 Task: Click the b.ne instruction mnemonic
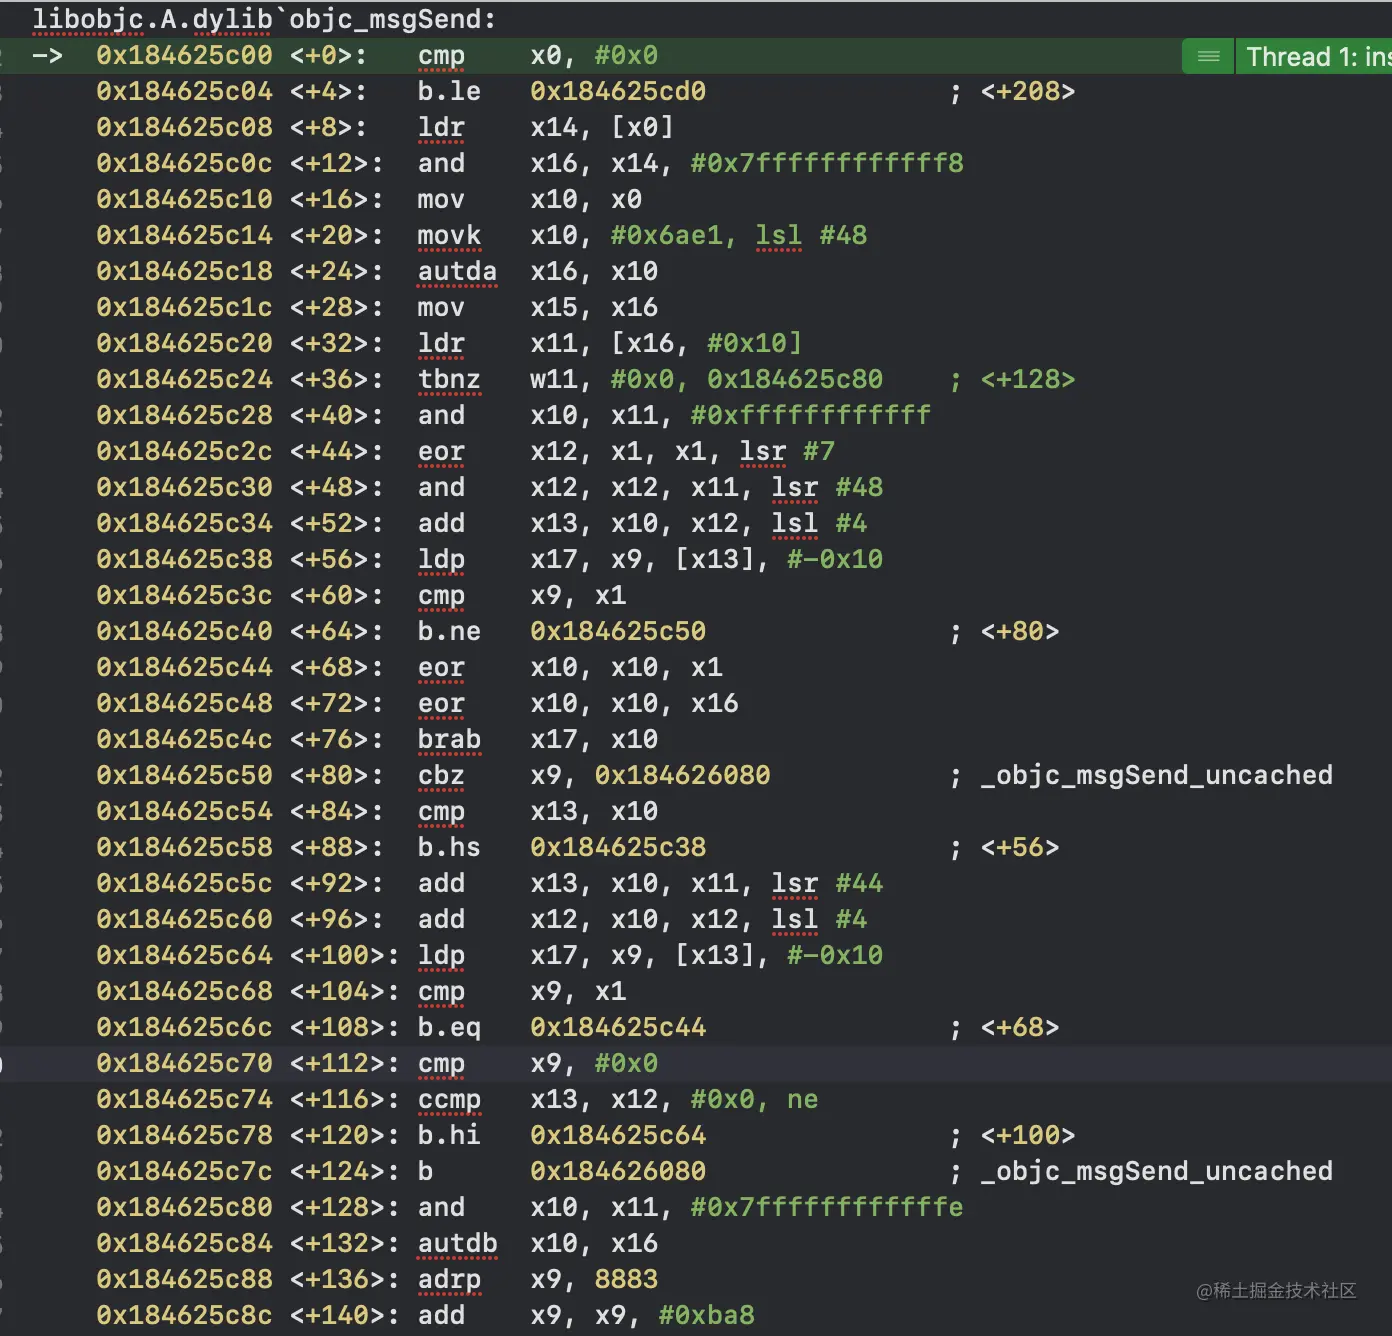pos(449,632)
